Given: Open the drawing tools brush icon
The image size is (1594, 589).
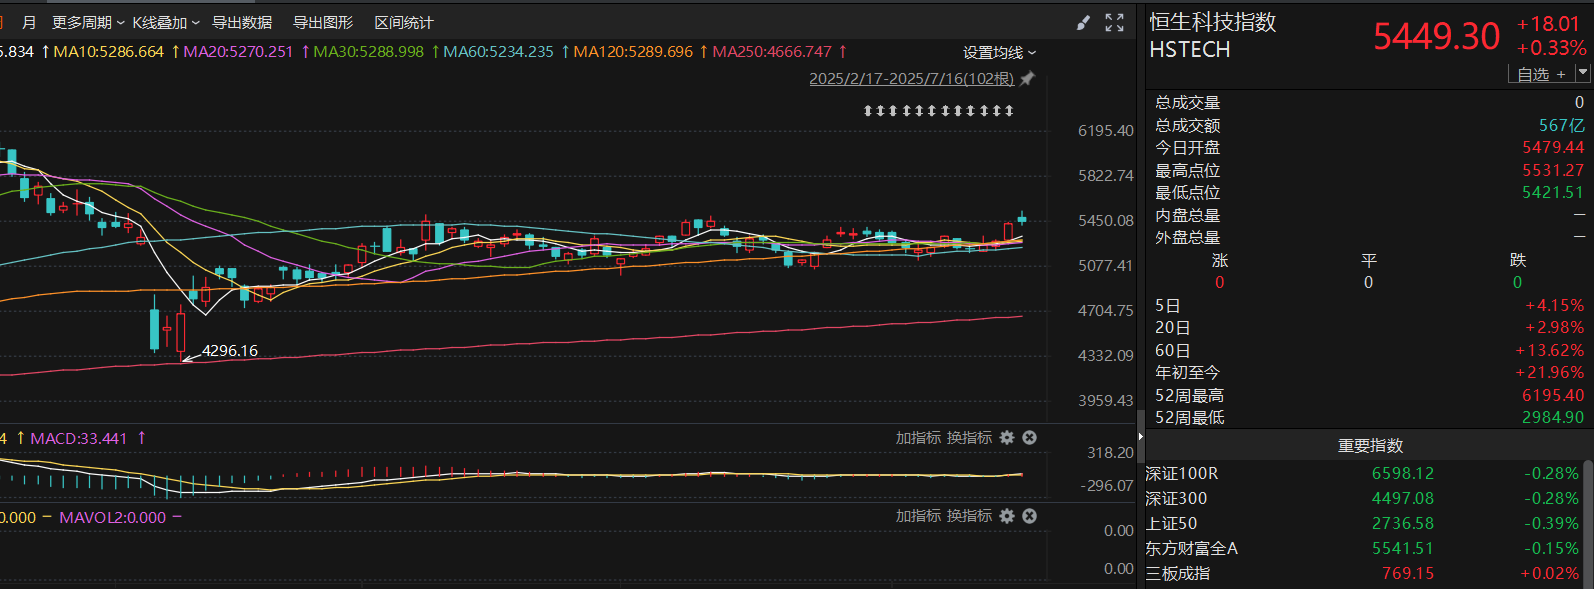Looking at the screenshot, I should pos(1083,23).
